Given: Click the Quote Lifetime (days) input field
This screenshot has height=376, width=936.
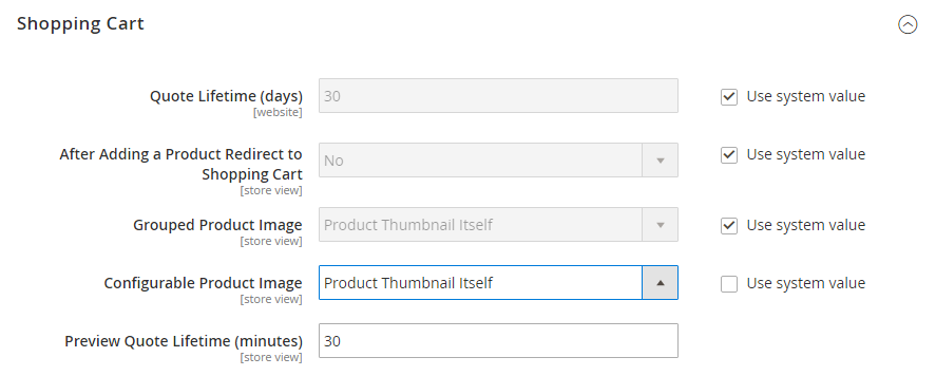Looking at the screenshot, I should pos(498,95).
